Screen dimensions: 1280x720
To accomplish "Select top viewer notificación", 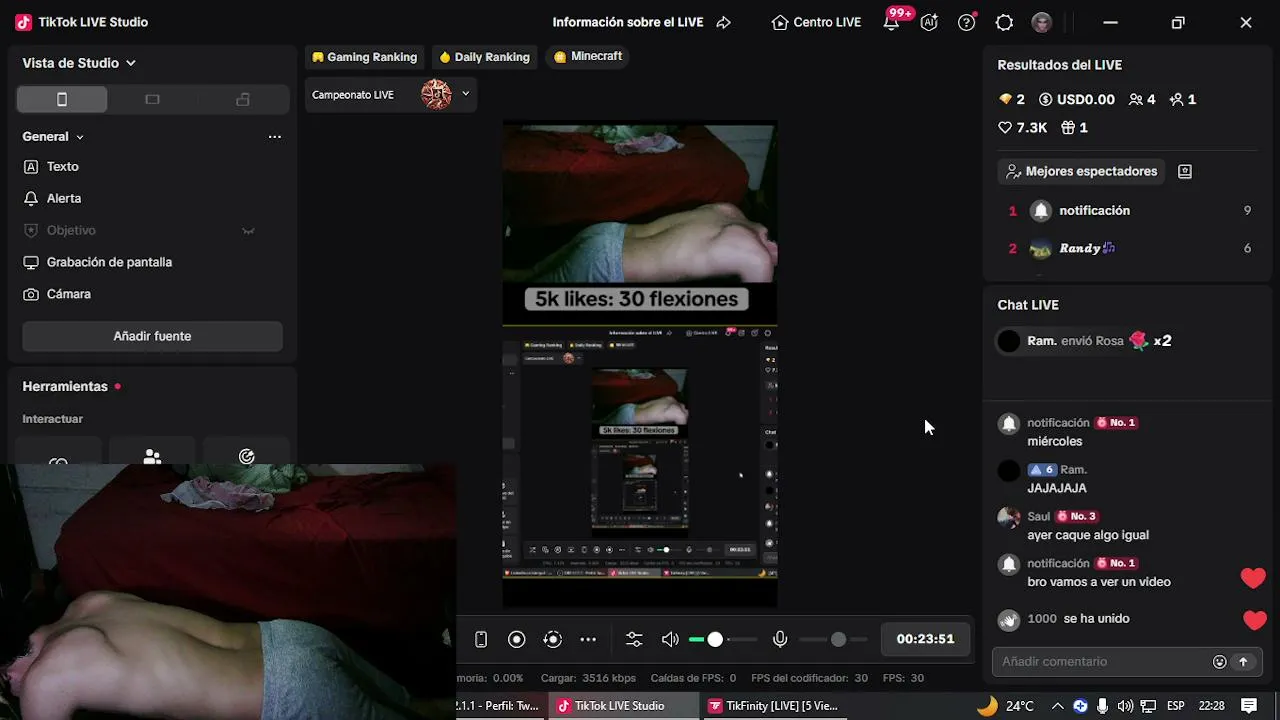I will pos(1130,211).
